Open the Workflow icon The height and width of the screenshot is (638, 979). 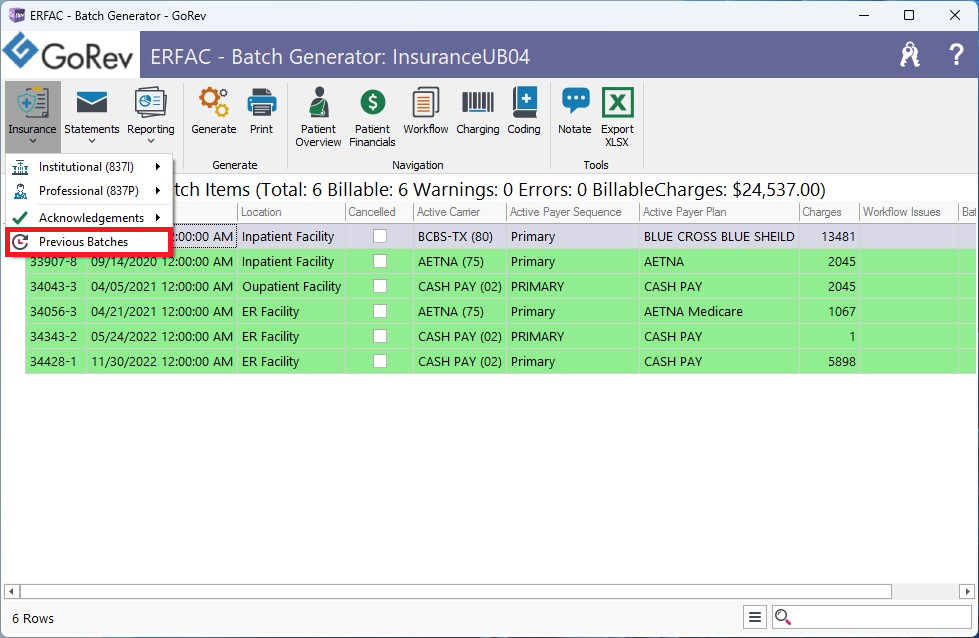[426, 103]
